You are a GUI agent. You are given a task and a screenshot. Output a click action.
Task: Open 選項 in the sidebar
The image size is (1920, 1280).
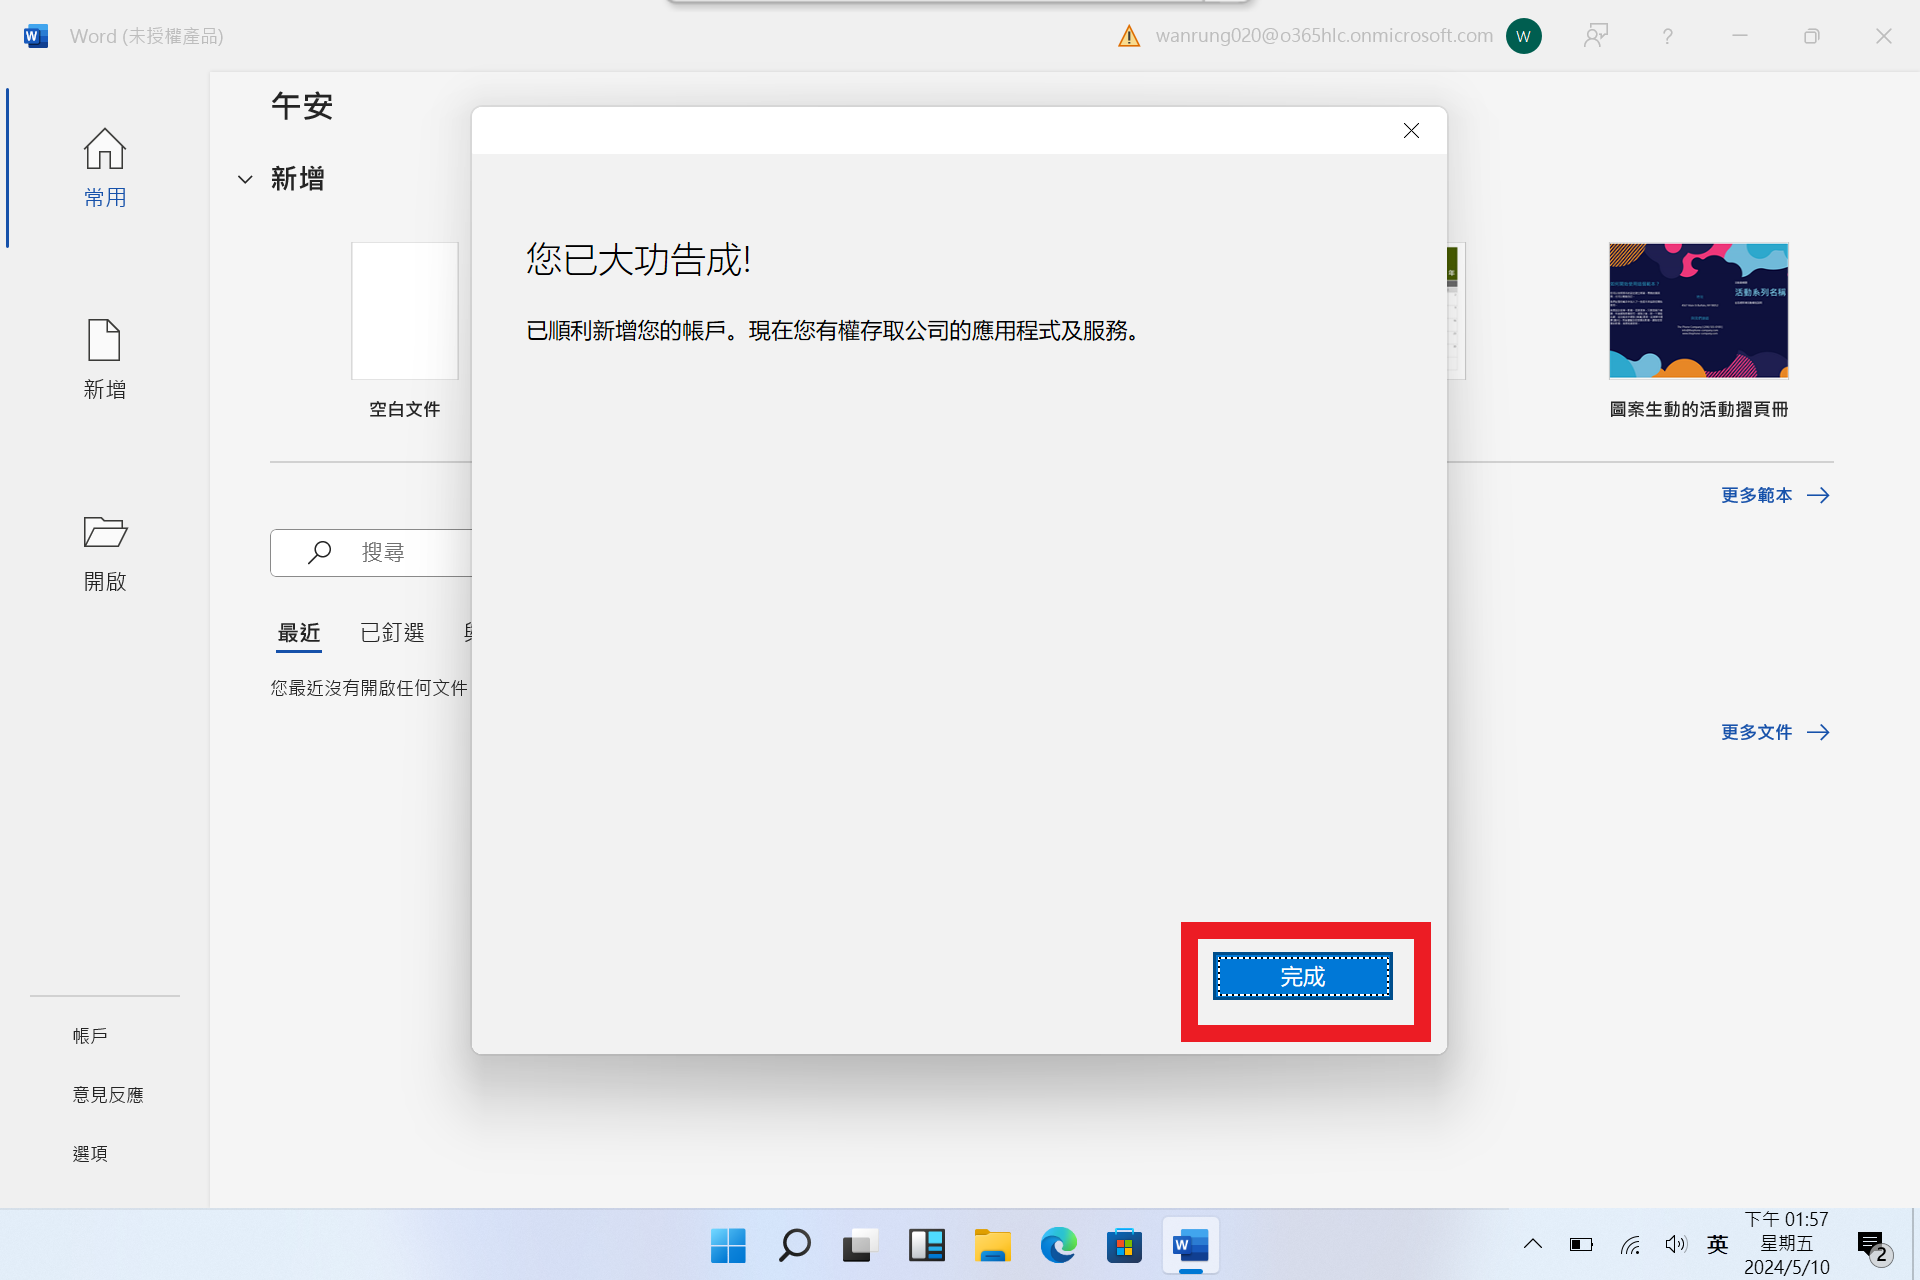pyautogui.click(x=90, y=1154)
